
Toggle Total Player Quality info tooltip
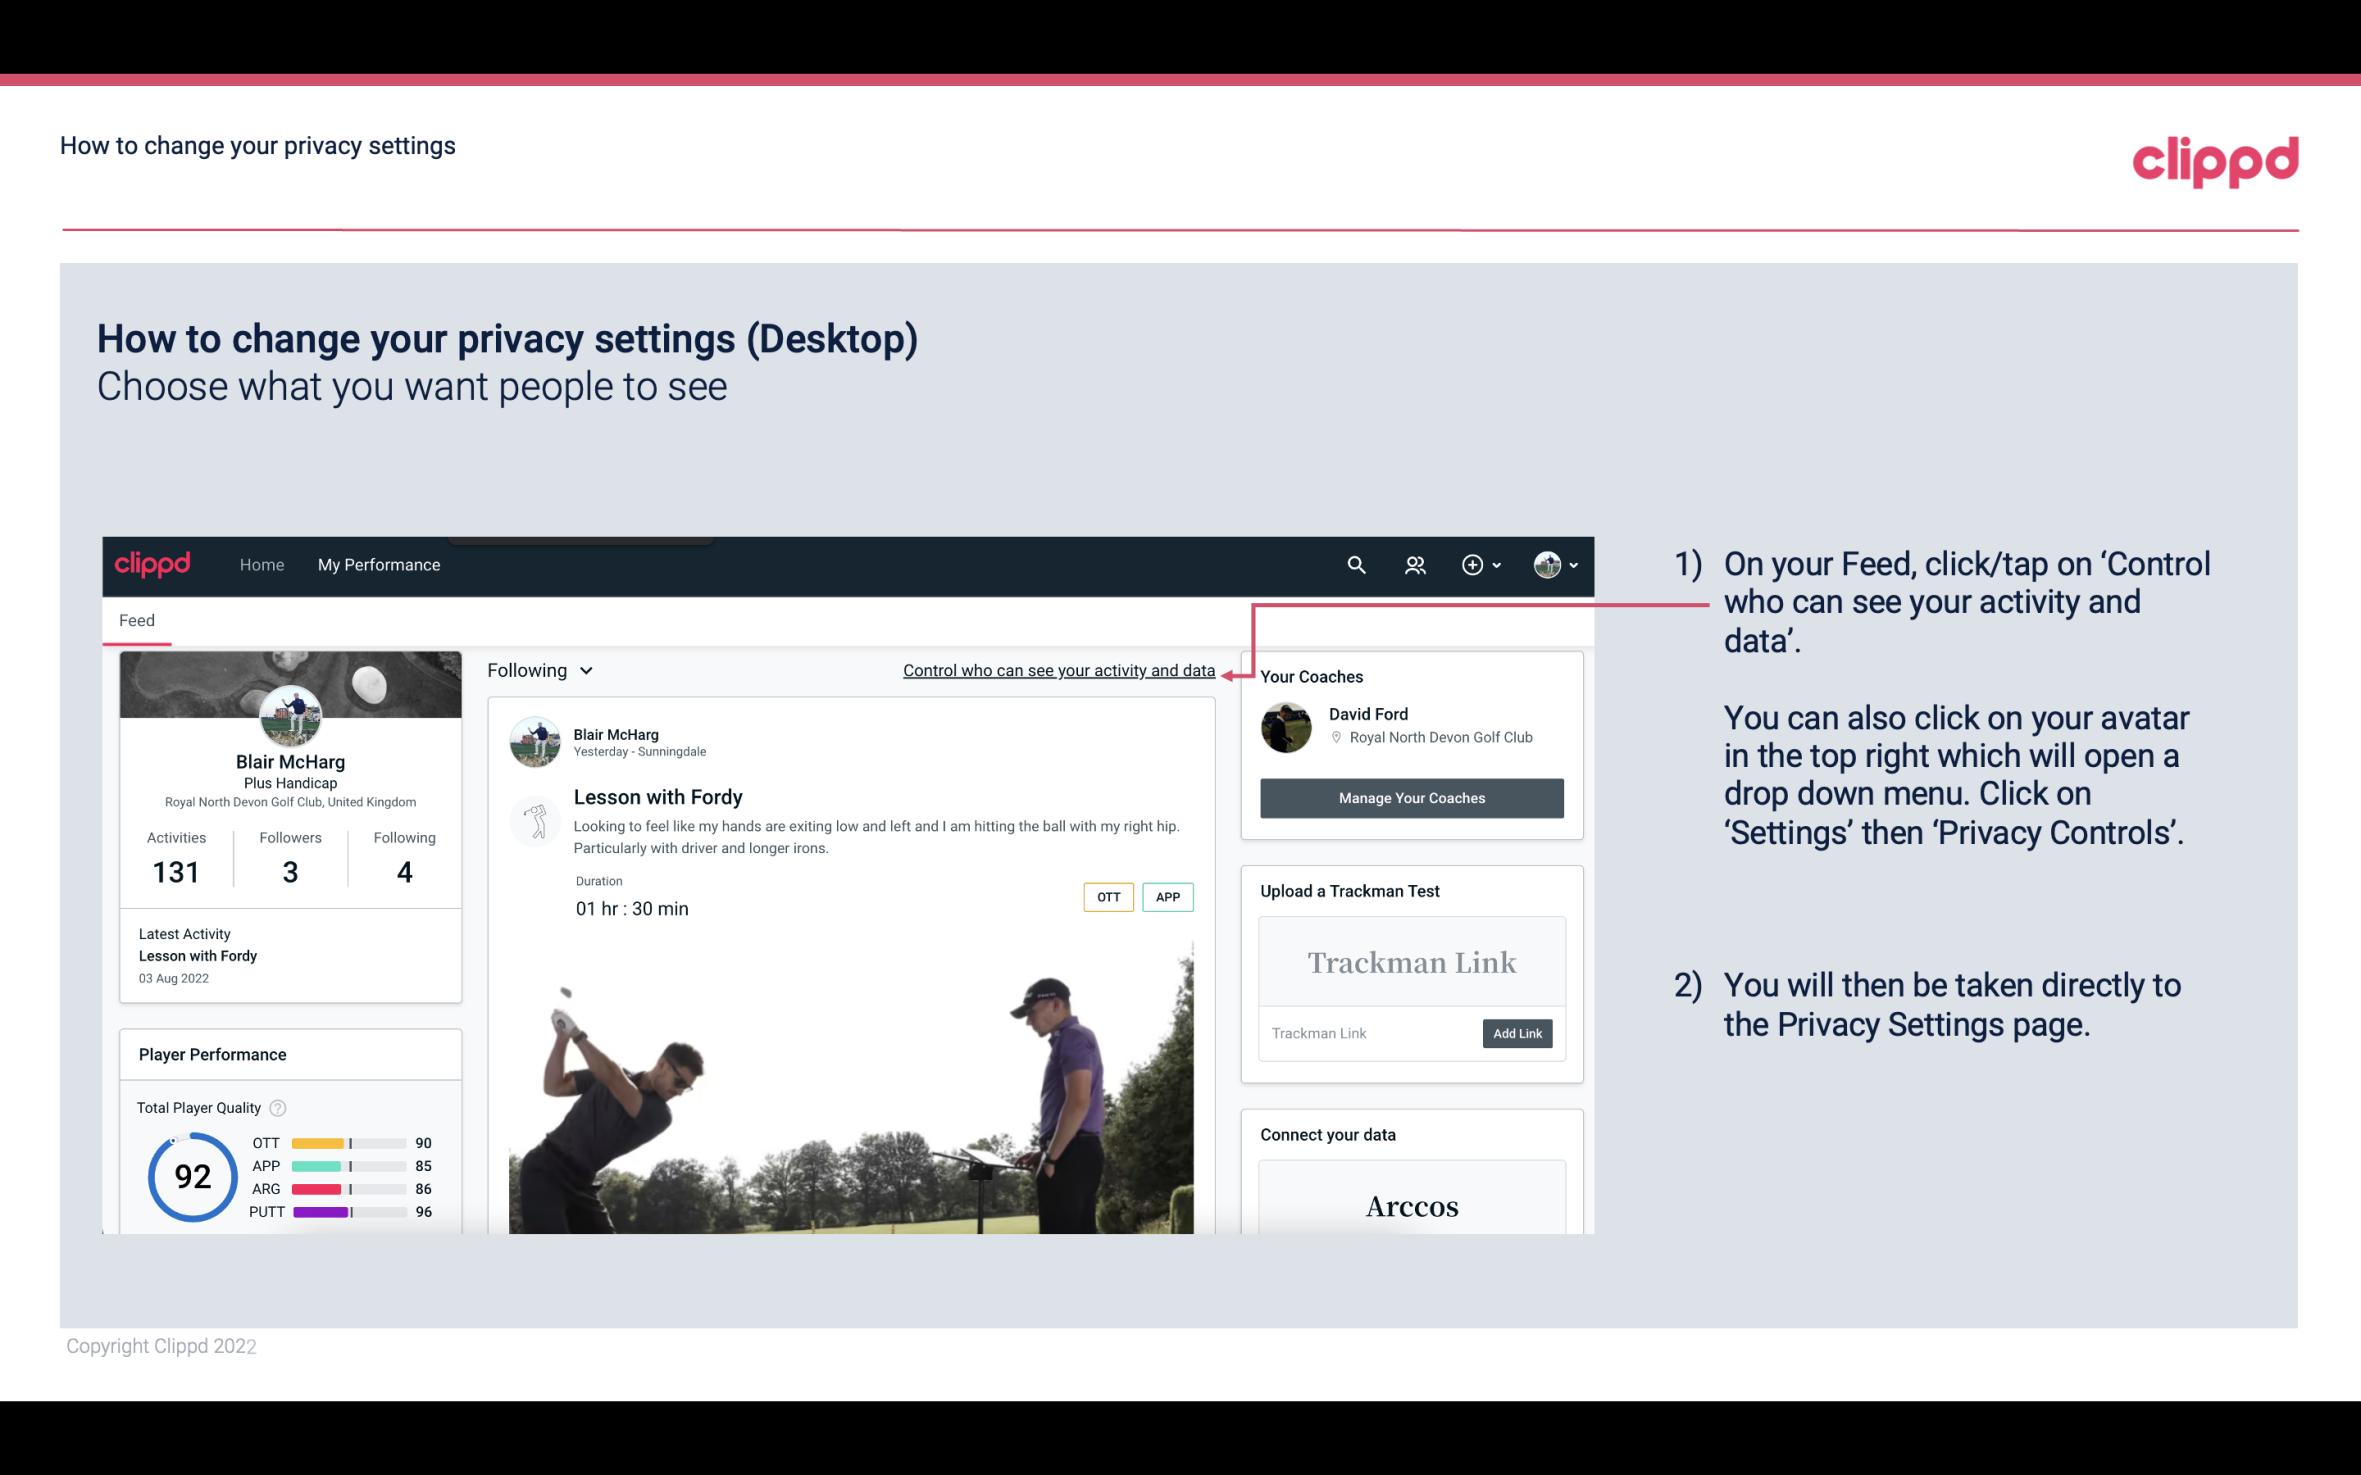[x=277, y=1108]
